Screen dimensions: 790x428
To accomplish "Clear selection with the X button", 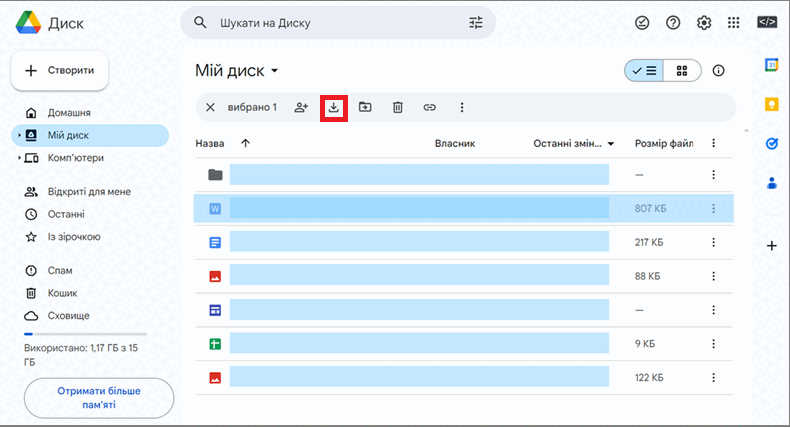I will 210,107.
